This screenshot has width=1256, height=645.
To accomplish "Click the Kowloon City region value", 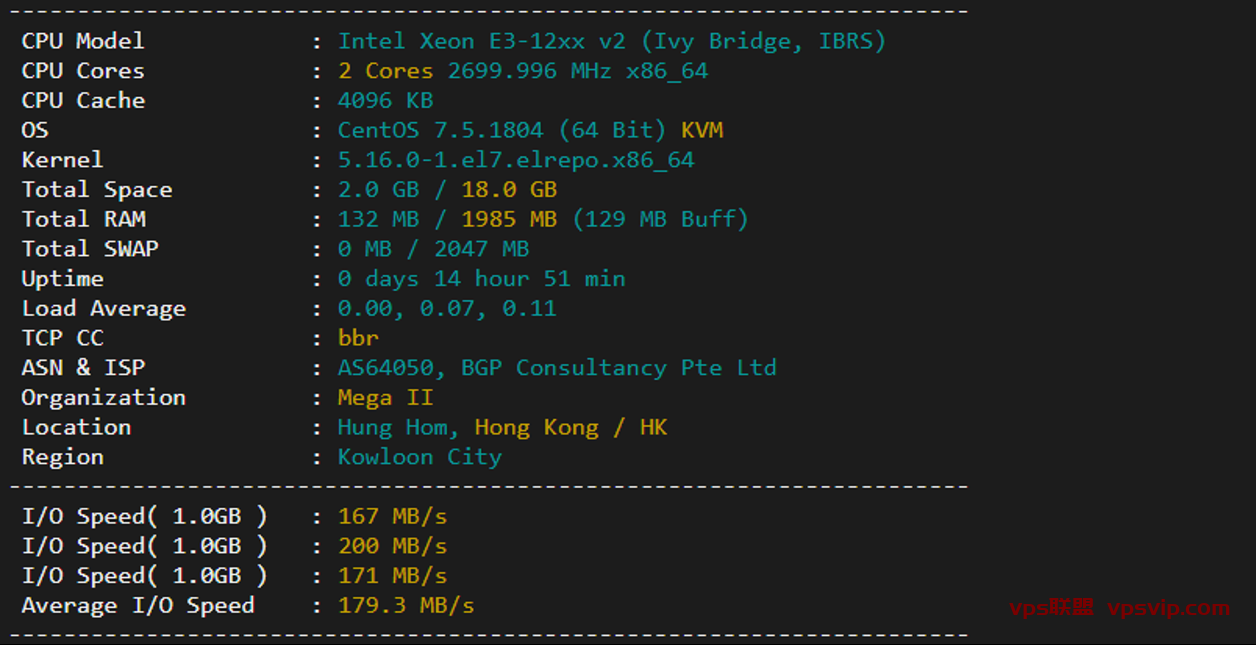I will pyautogui.click(x=419, y=457).
